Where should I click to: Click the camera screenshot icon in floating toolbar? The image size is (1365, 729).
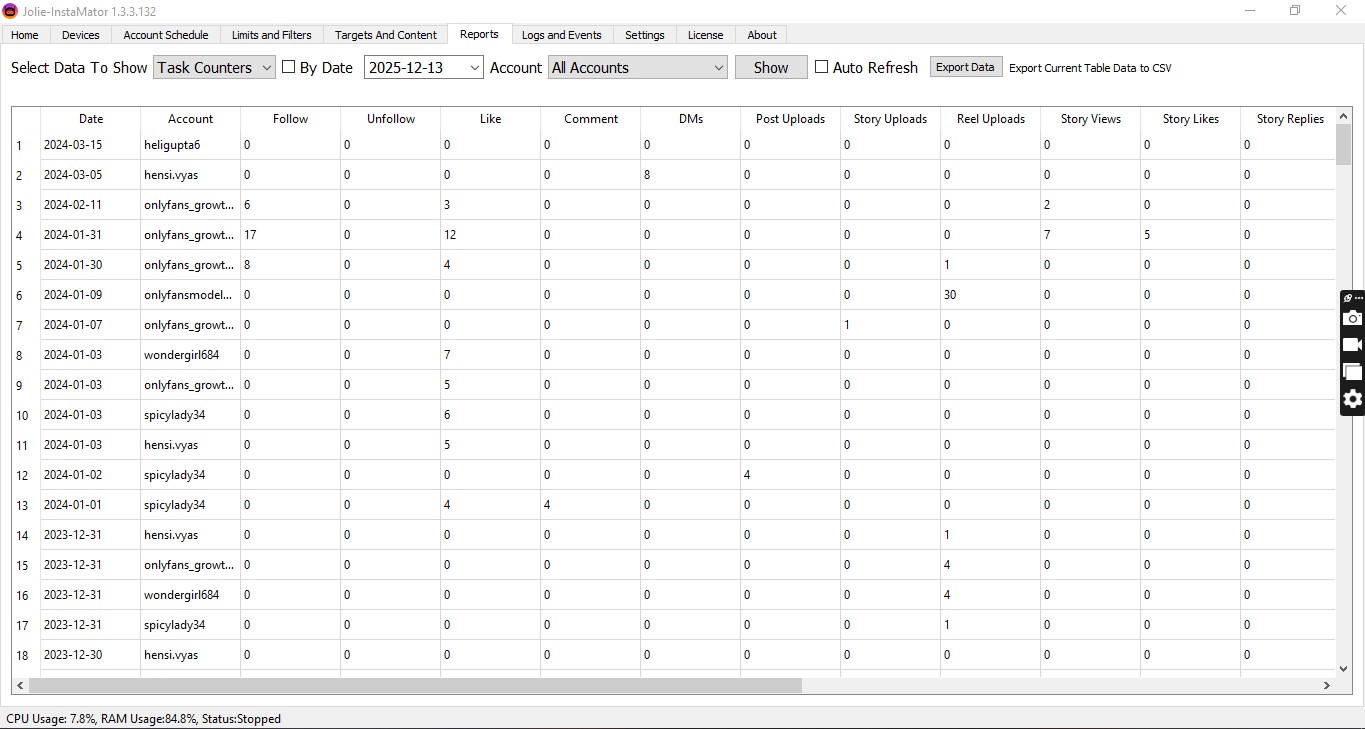[1352, 318]
